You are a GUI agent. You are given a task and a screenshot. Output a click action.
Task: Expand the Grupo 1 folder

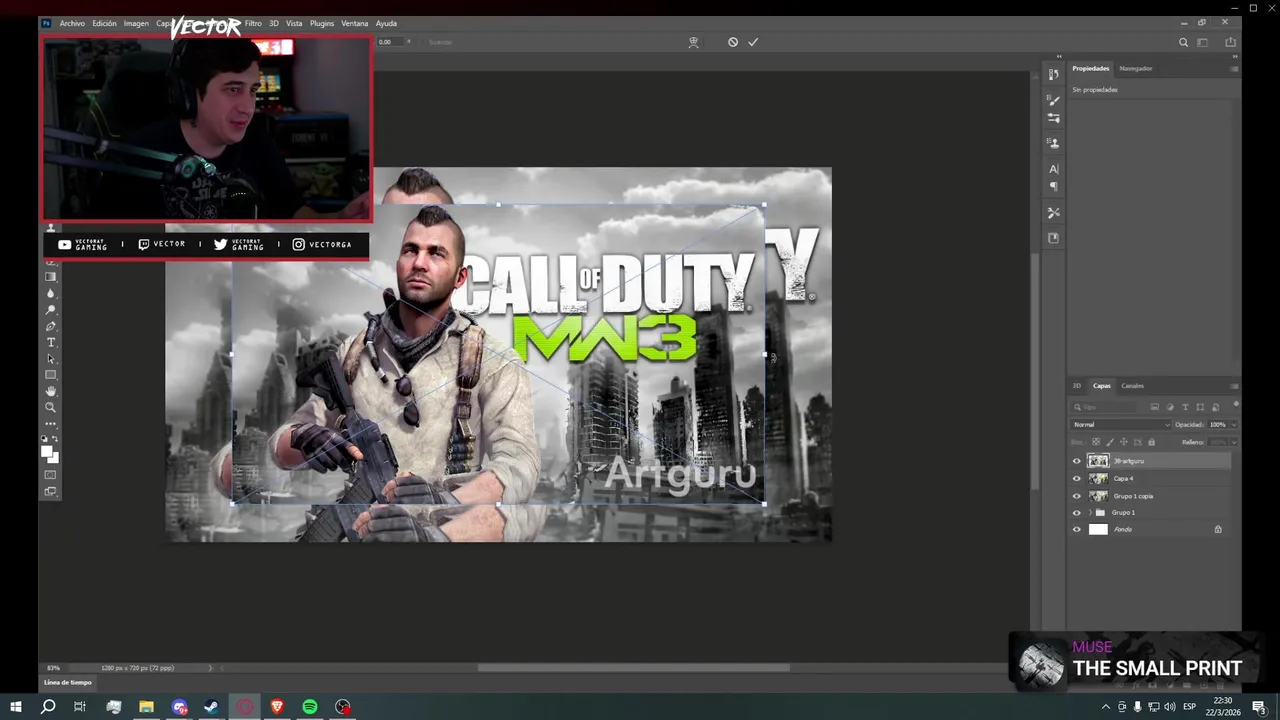[x=1090, y=512]
